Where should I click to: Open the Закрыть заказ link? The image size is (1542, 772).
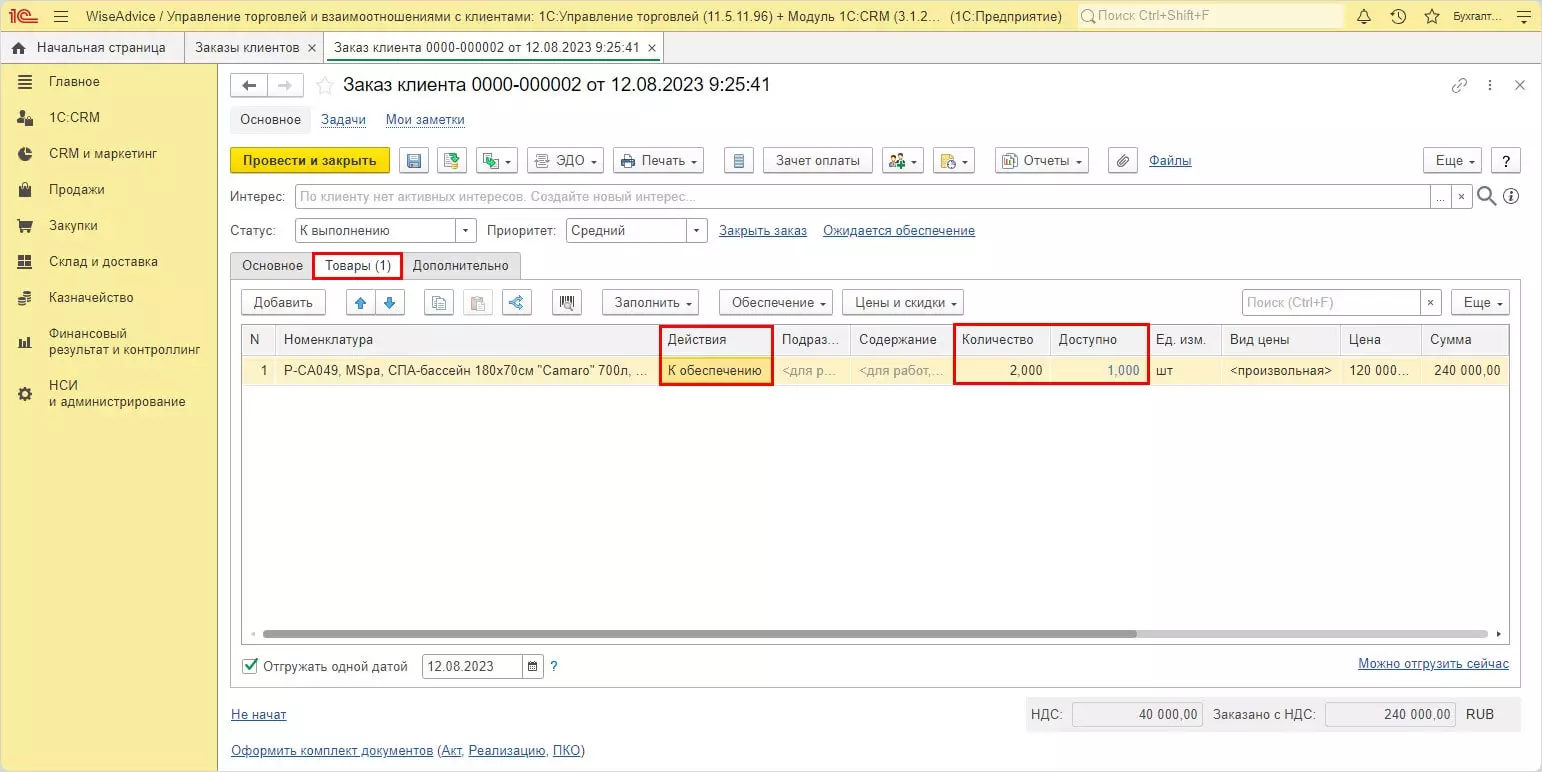coord(763,231)
